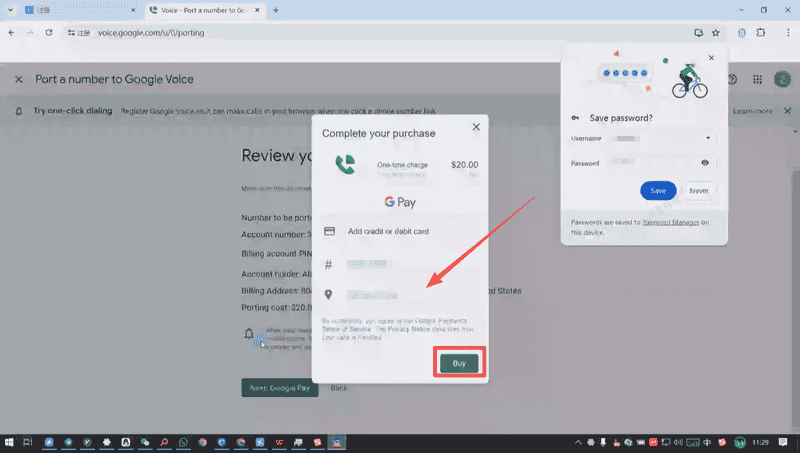800x453 pixels.
Task: Open the tab search dropdown in Chrome
Action: coord(10,10)
